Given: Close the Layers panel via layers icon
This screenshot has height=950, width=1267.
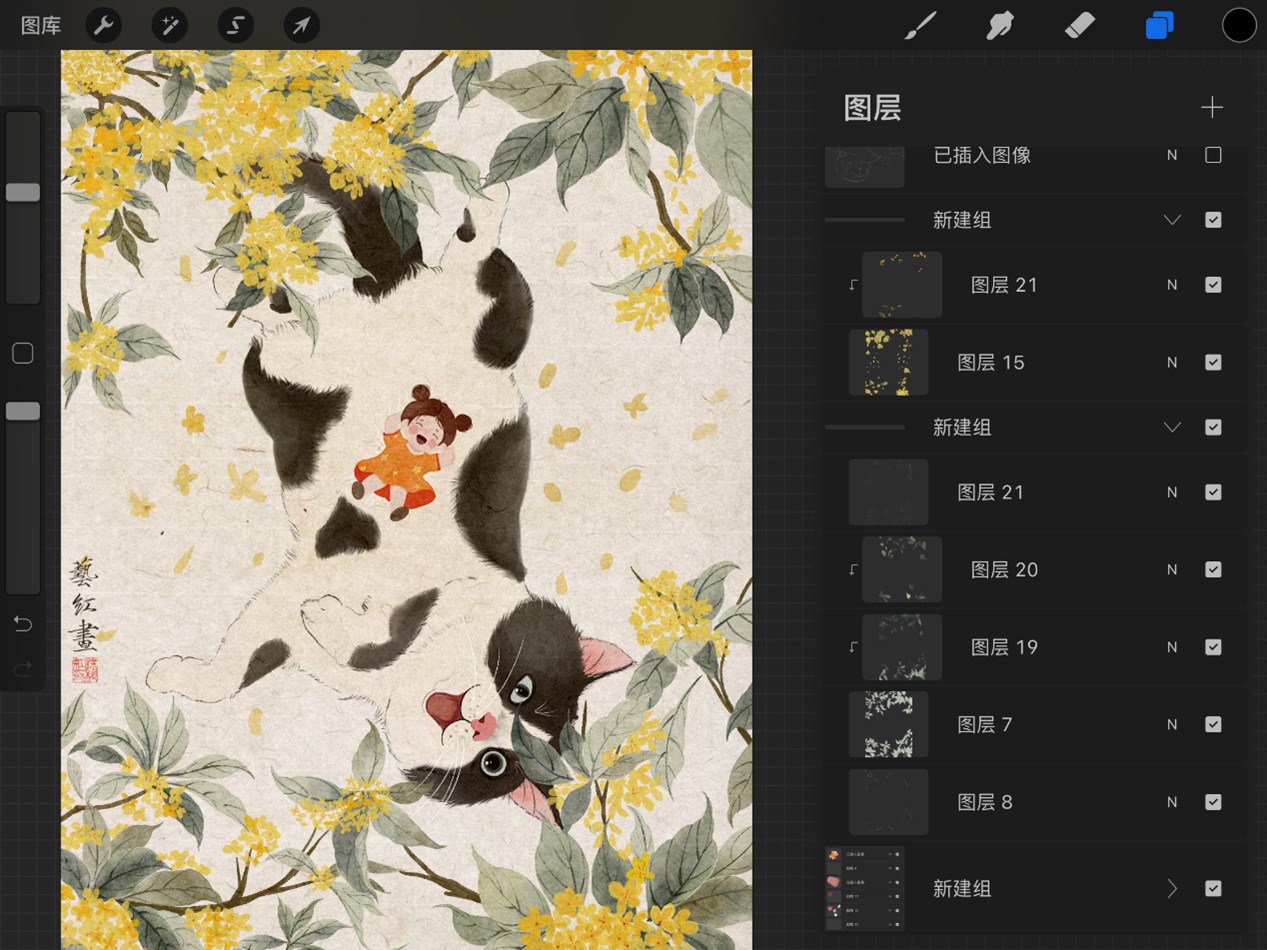Looking at the screenshot, I should coord(1160,25).
